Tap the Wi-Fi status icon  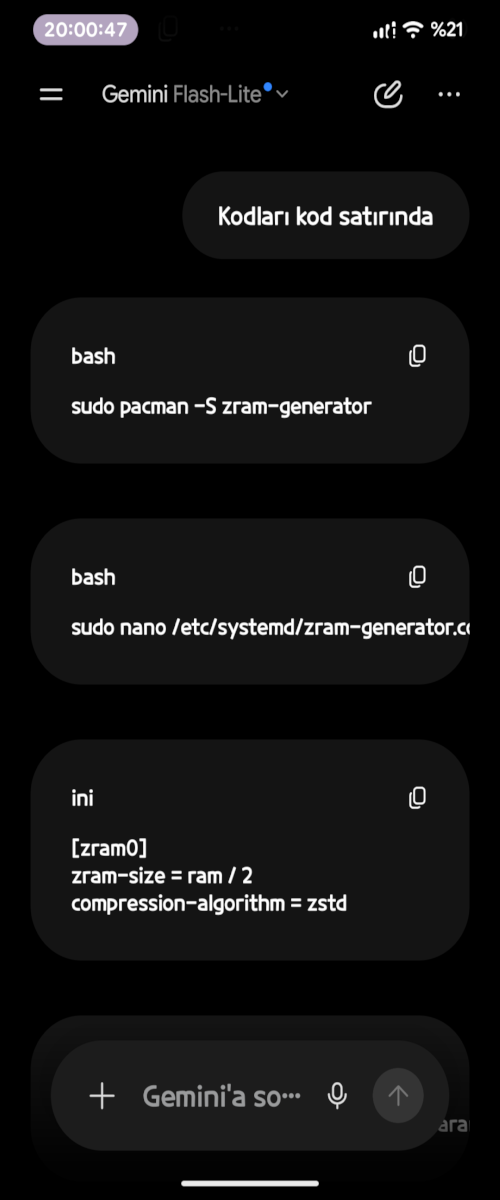tap(413, 30)
